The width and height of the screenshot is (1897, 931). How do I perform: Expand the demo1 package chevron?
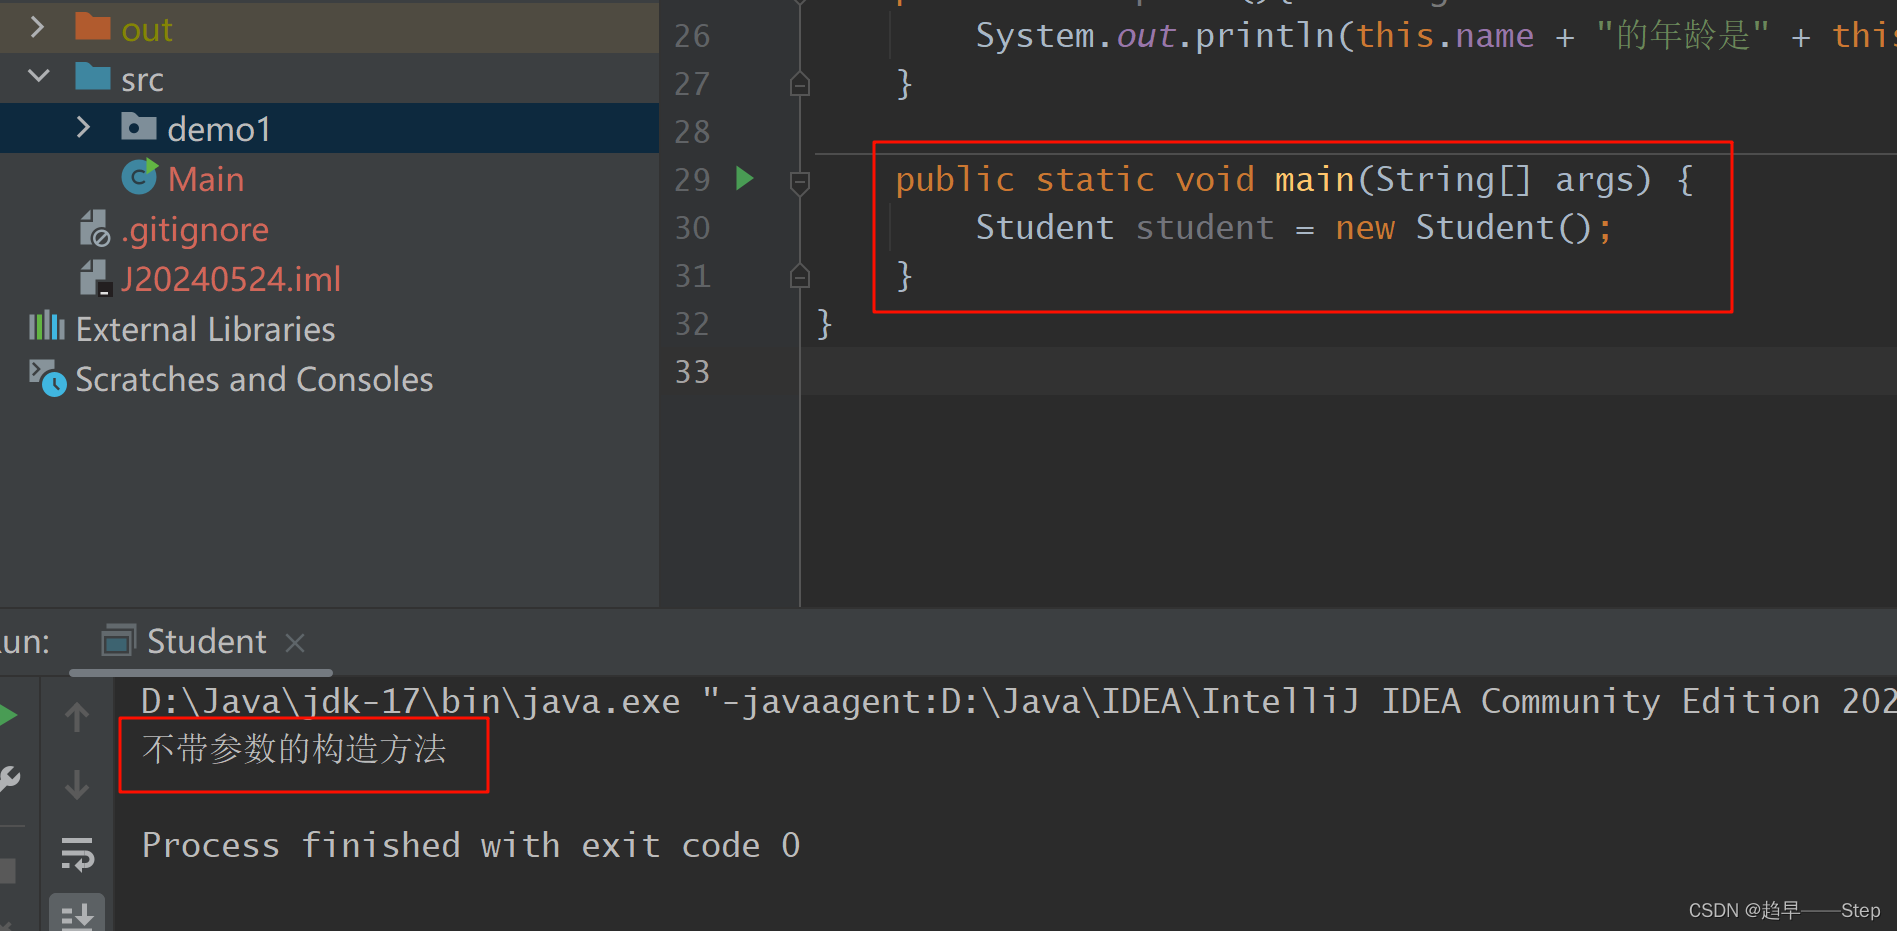[x=84, y=127]
